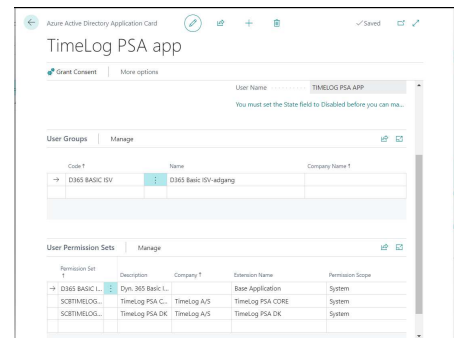Expand page with diagonal arrow icon

(416, 23)
